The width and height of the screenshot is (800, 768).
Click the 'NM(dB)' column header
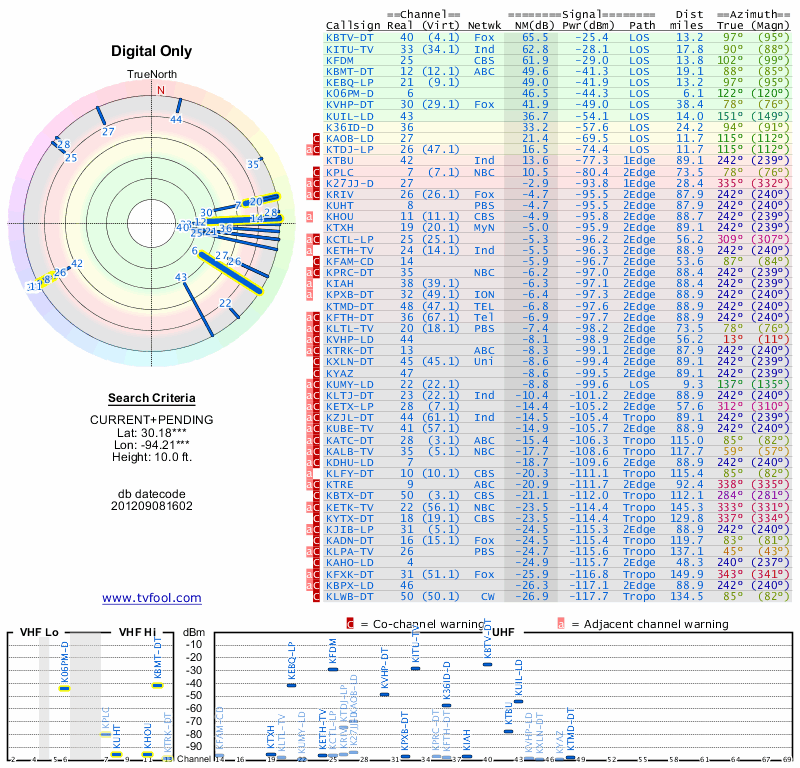coord(535,25)
